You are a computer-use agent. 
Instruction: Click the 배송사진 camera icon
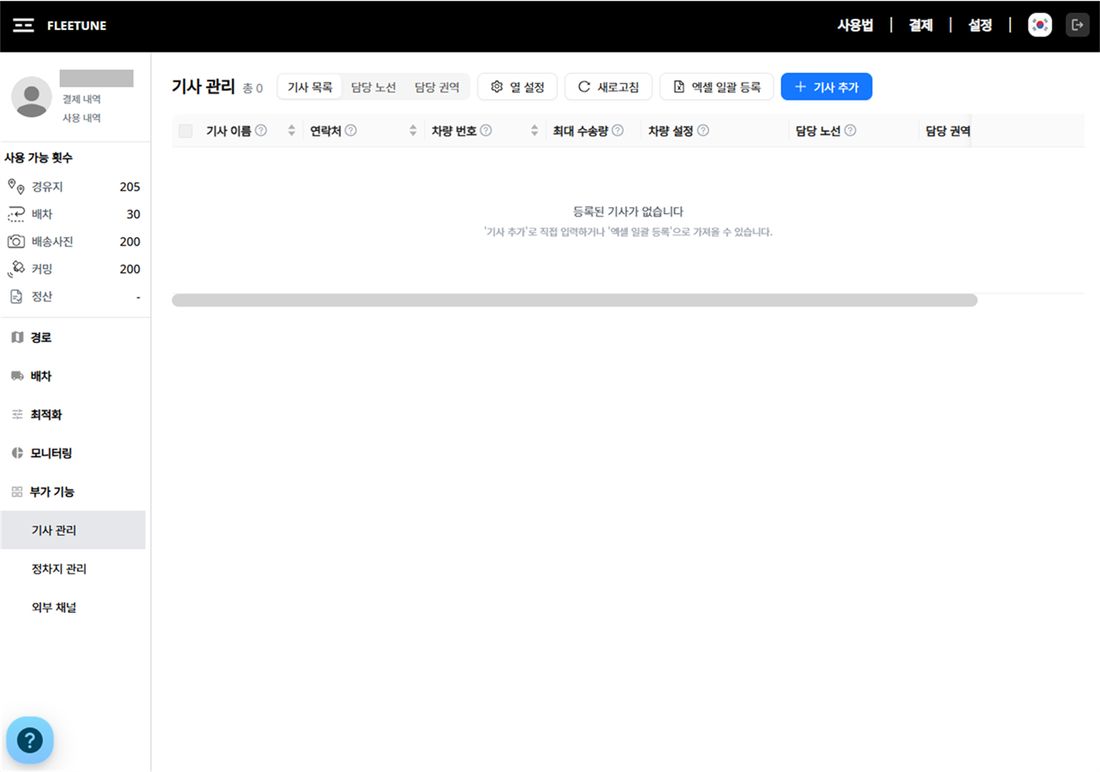16,241
